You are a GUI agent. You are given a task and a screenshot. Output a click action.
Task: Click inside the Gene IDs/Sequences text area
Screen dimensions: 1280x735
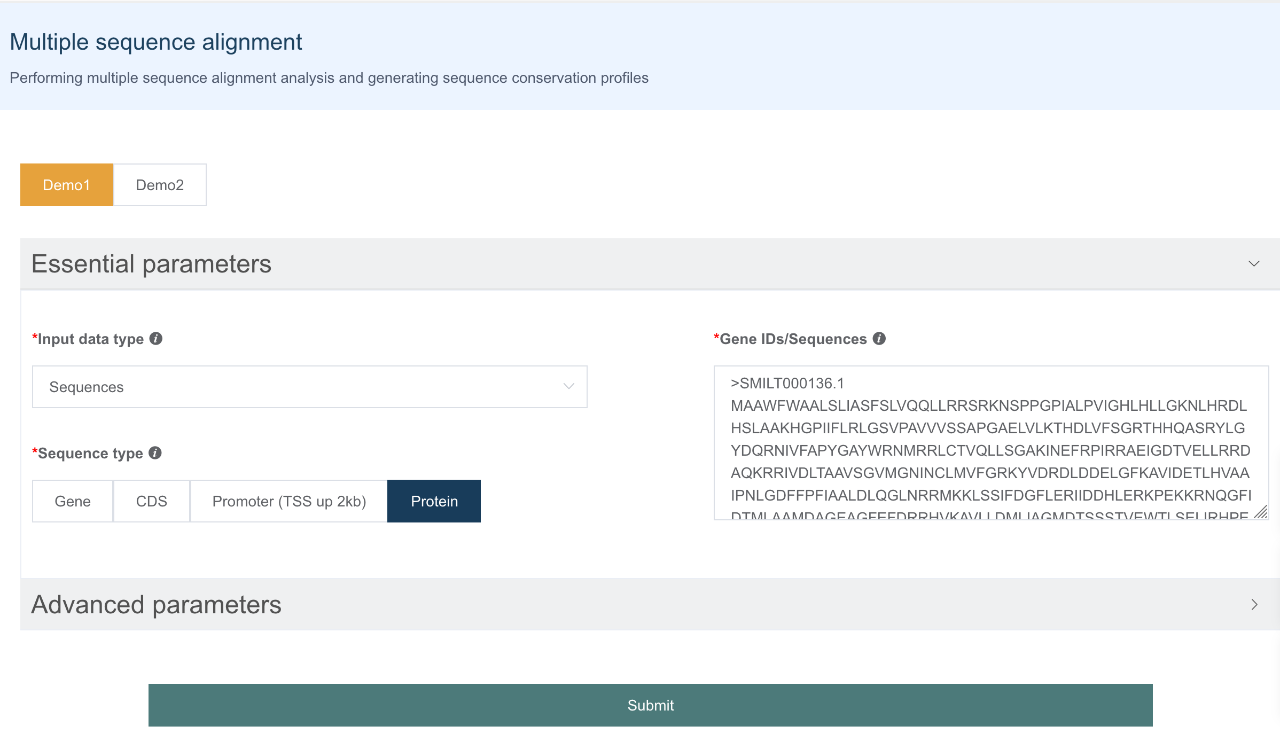pos(991,443)
